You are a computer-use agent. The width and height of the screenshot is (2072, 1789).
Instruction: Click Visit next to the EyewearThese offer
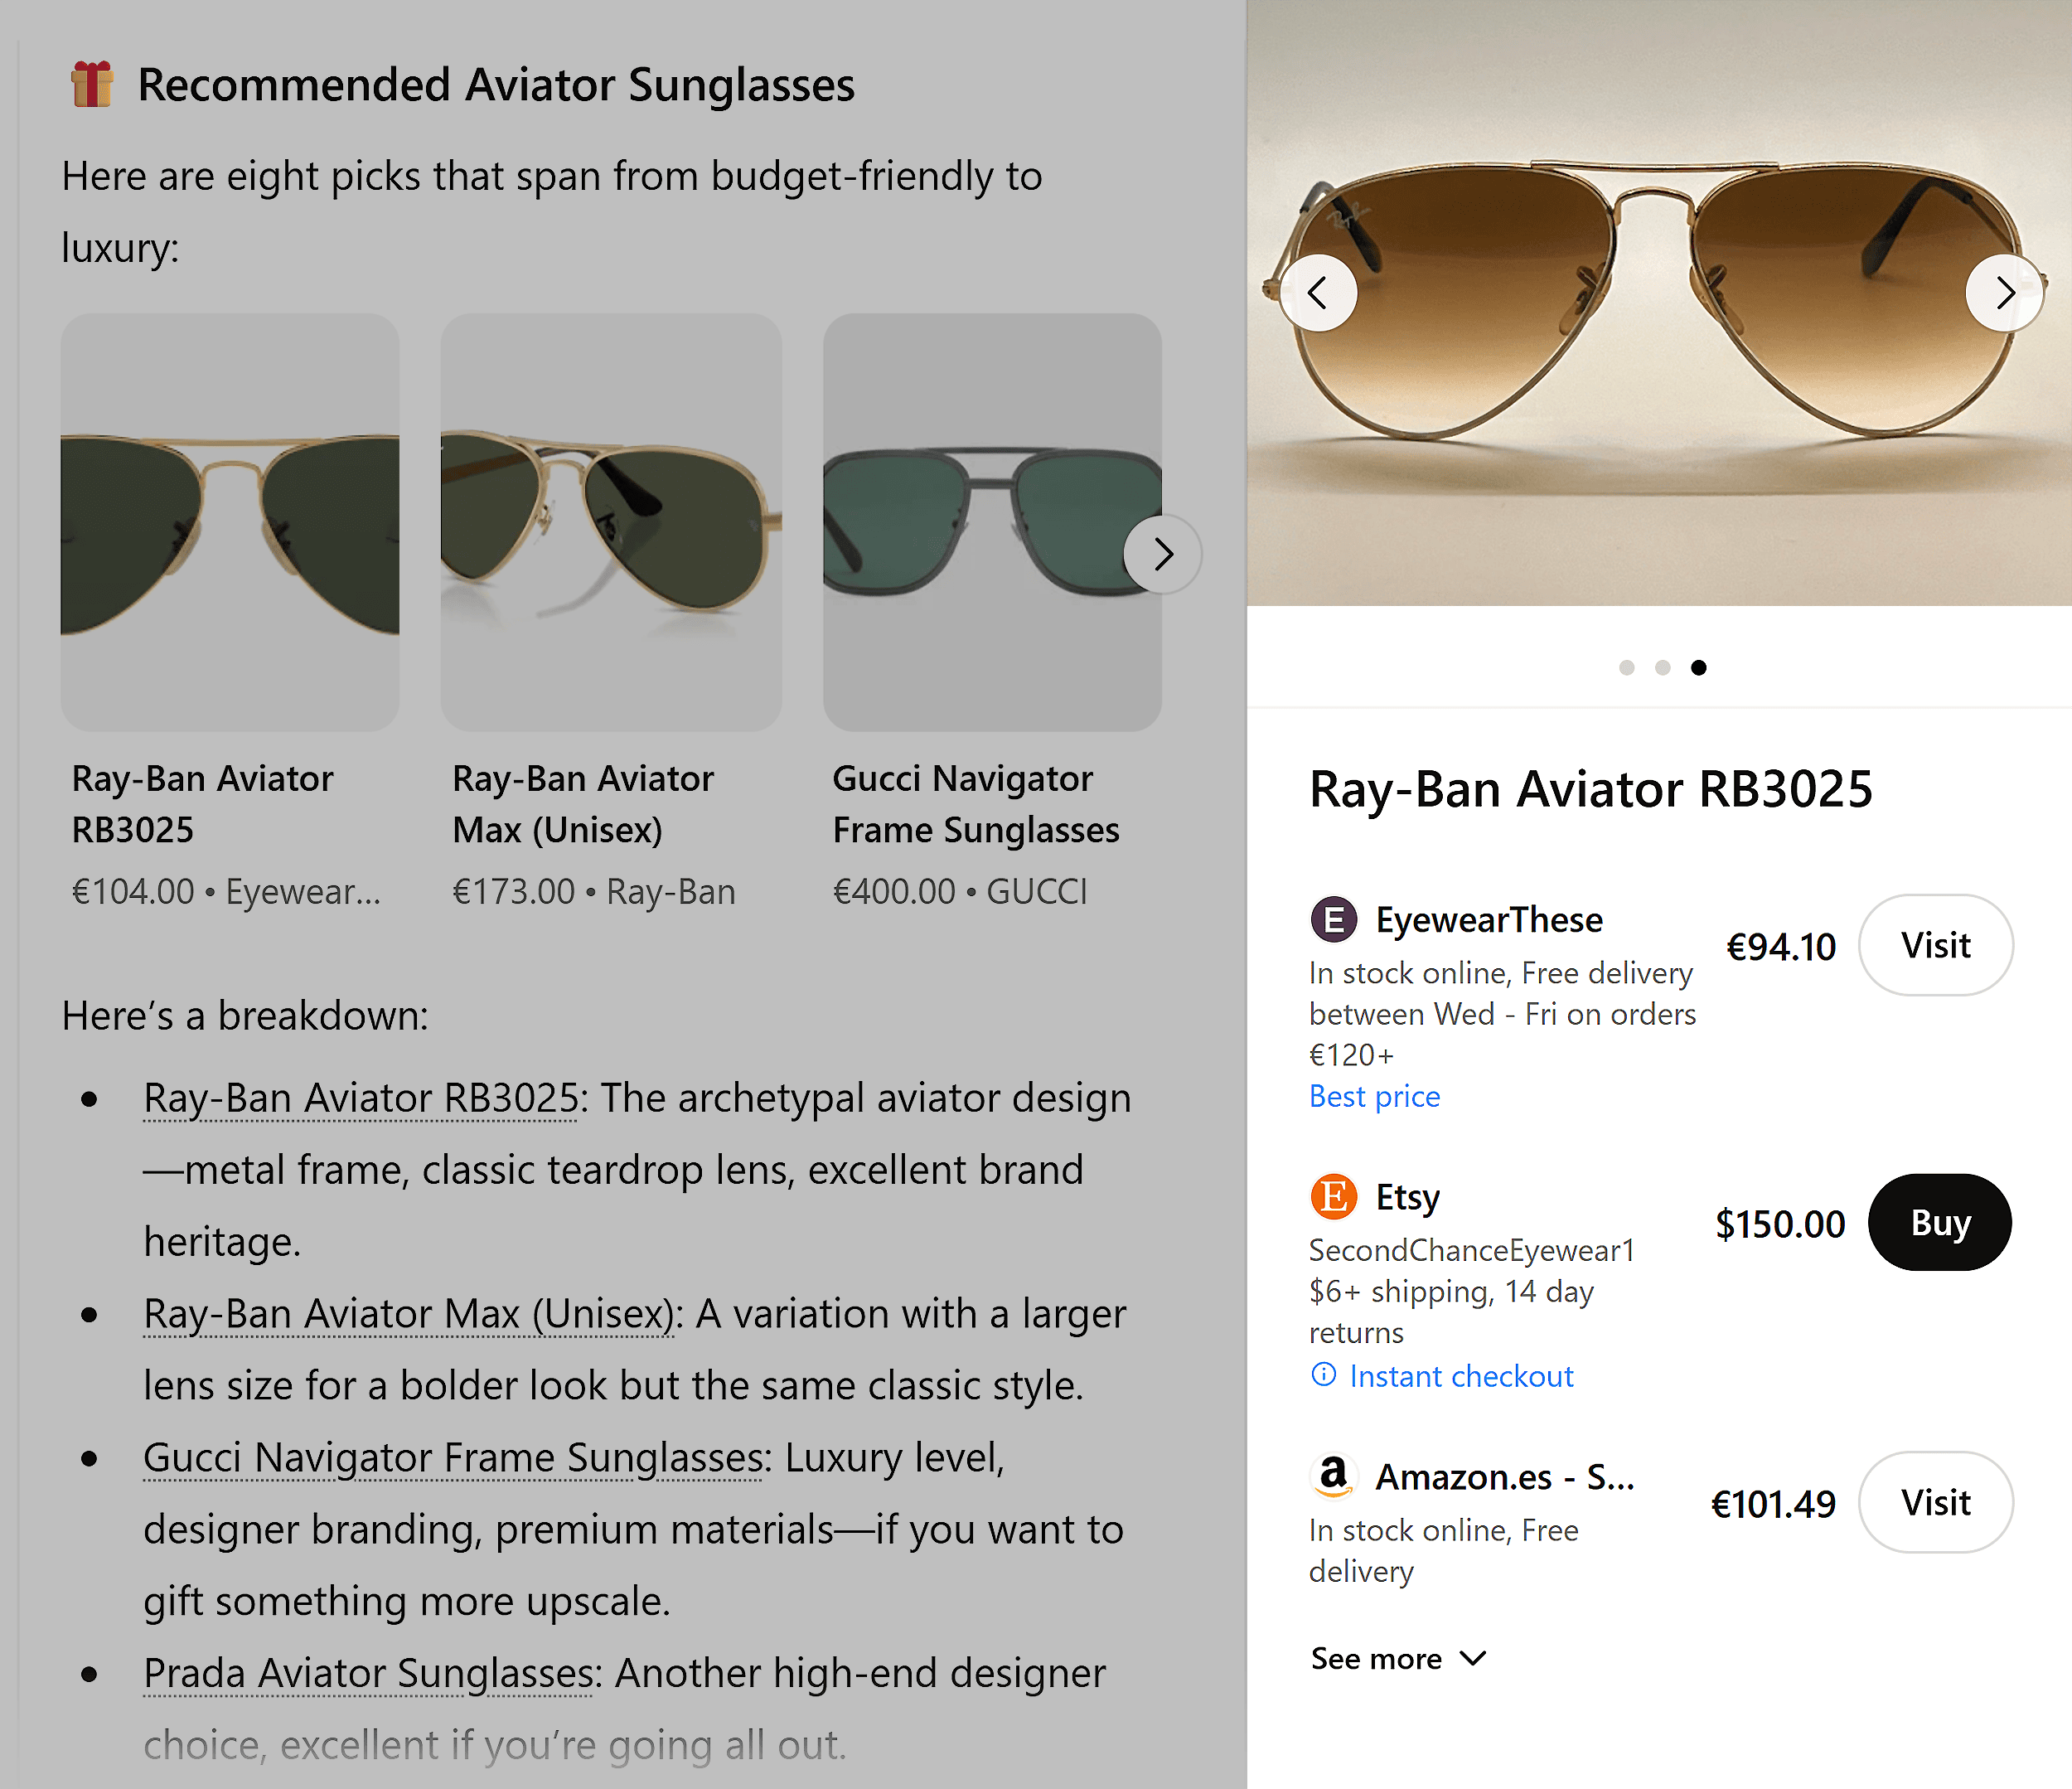(x=1936, y=944)
